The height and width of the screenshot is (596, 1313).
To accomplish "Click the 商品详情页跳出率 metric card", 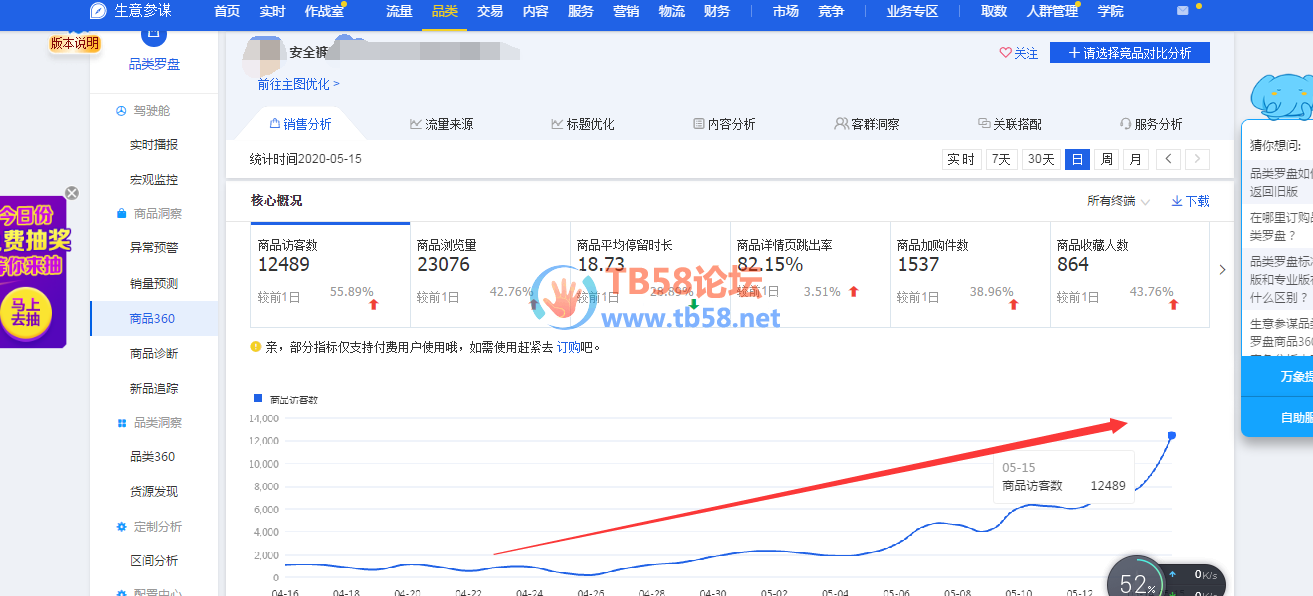I will pyautogui.click(x=810, y=275).
